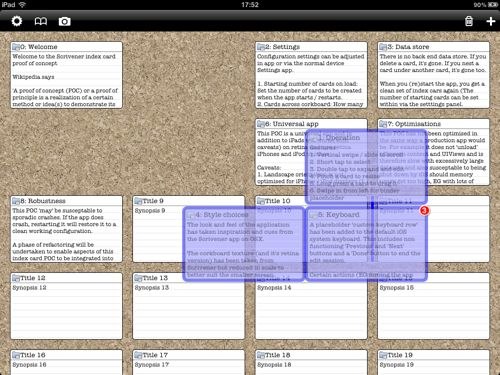Select the '2: Settings' card title
The image size is (500, 375).
click(283, 47)
